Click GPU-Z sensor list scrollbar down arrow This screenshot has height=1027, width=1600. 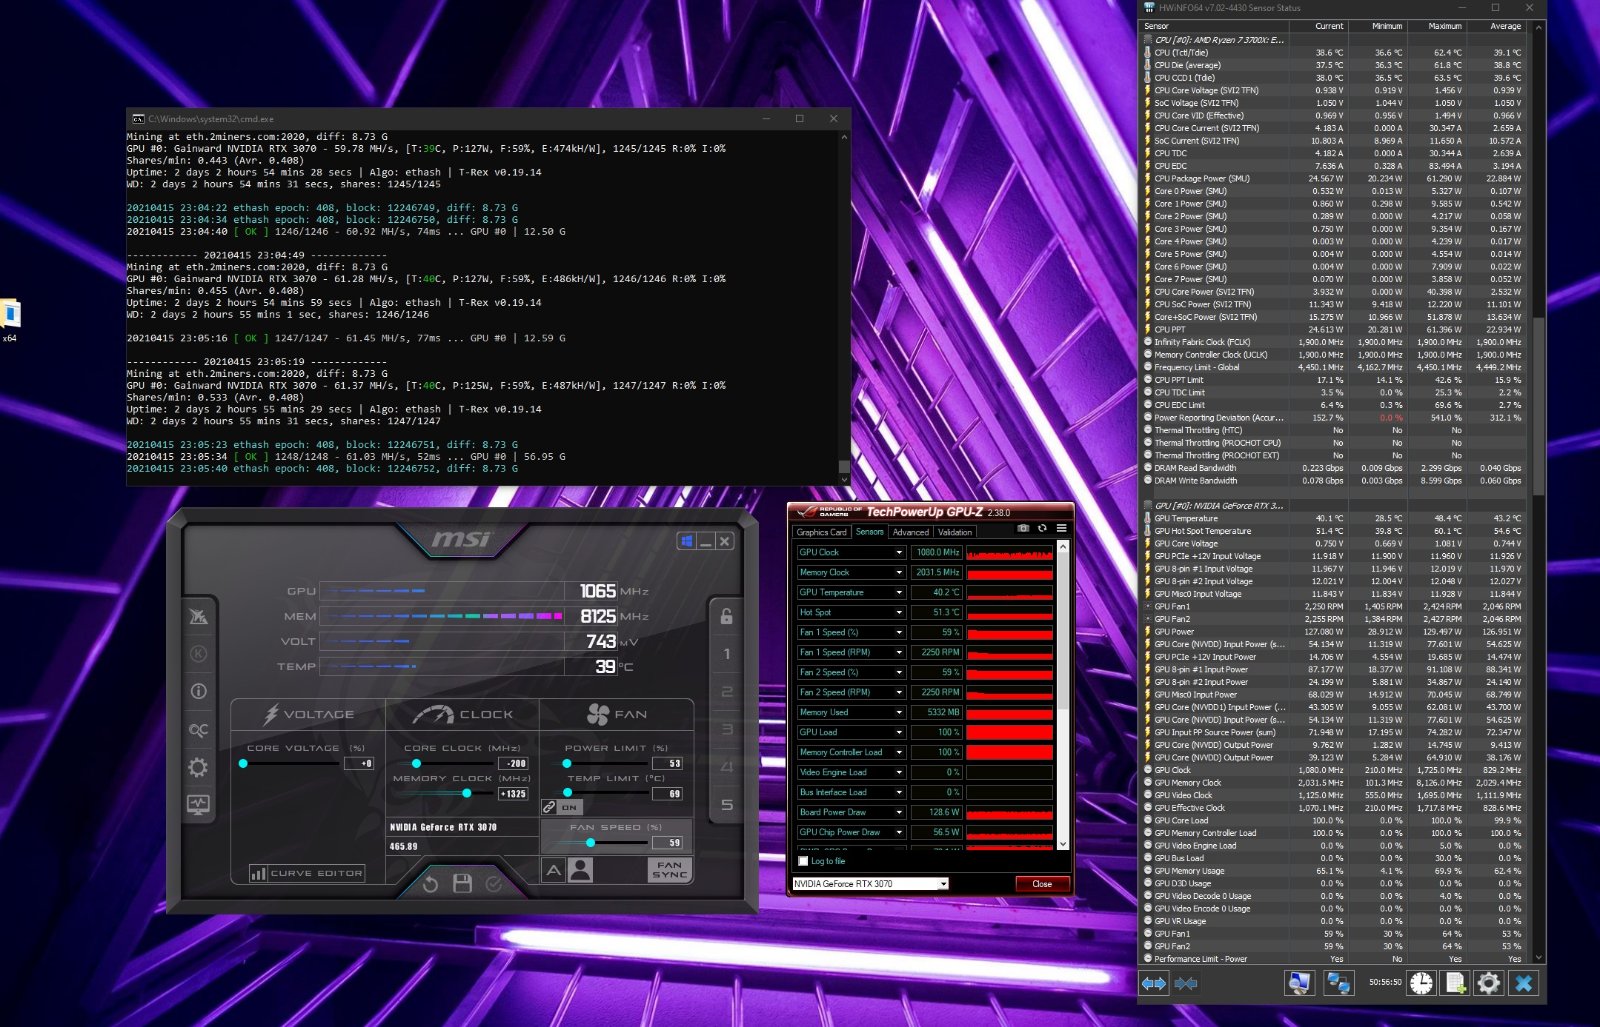point(1062,844)
